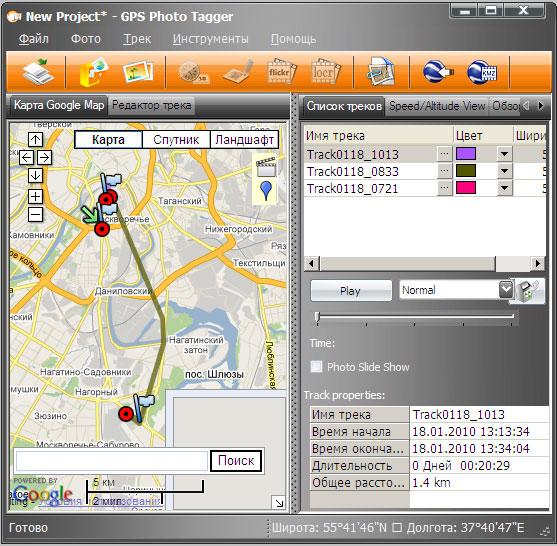Click the film reel toolbar icon
The height and width of the screenshot is (546, 557).
(194, 72)
